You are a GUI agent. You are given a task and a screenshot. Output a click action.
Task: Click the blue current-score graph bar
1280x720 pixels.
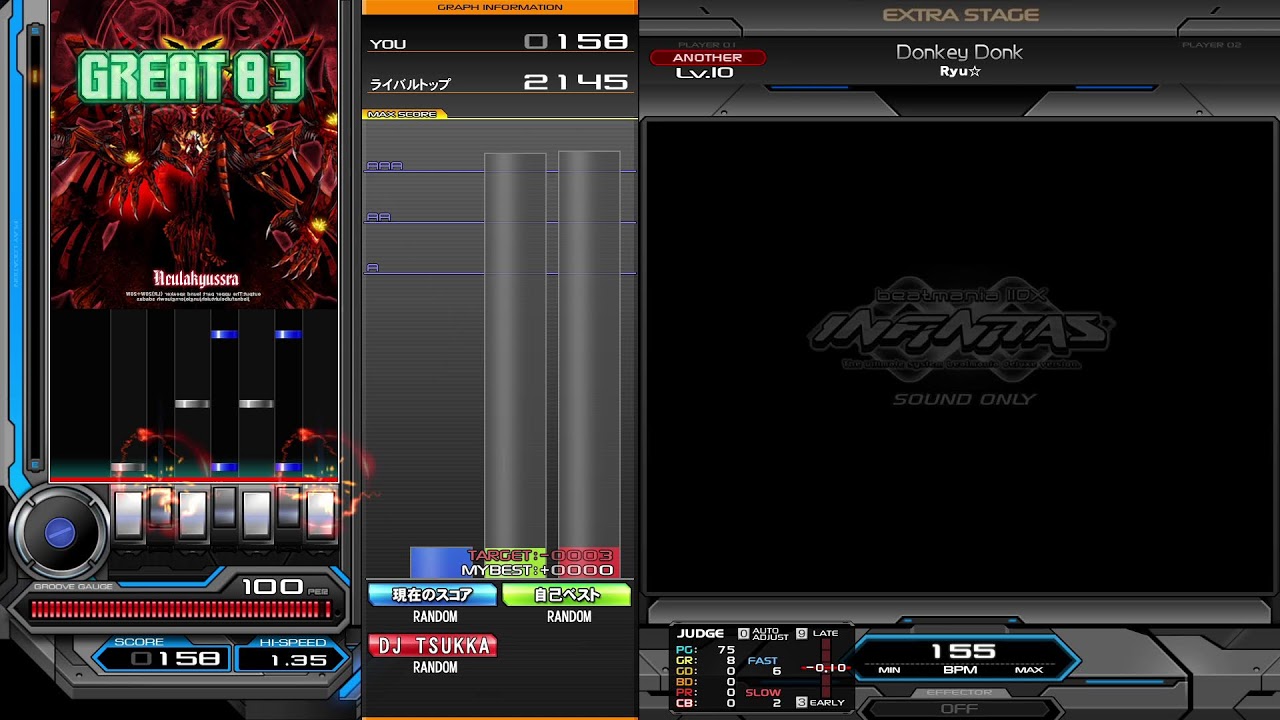pos(440,562)
